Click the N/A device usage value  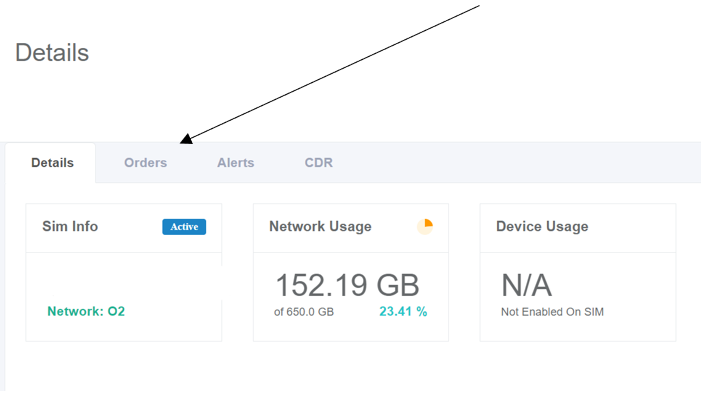tap(527, 285)
